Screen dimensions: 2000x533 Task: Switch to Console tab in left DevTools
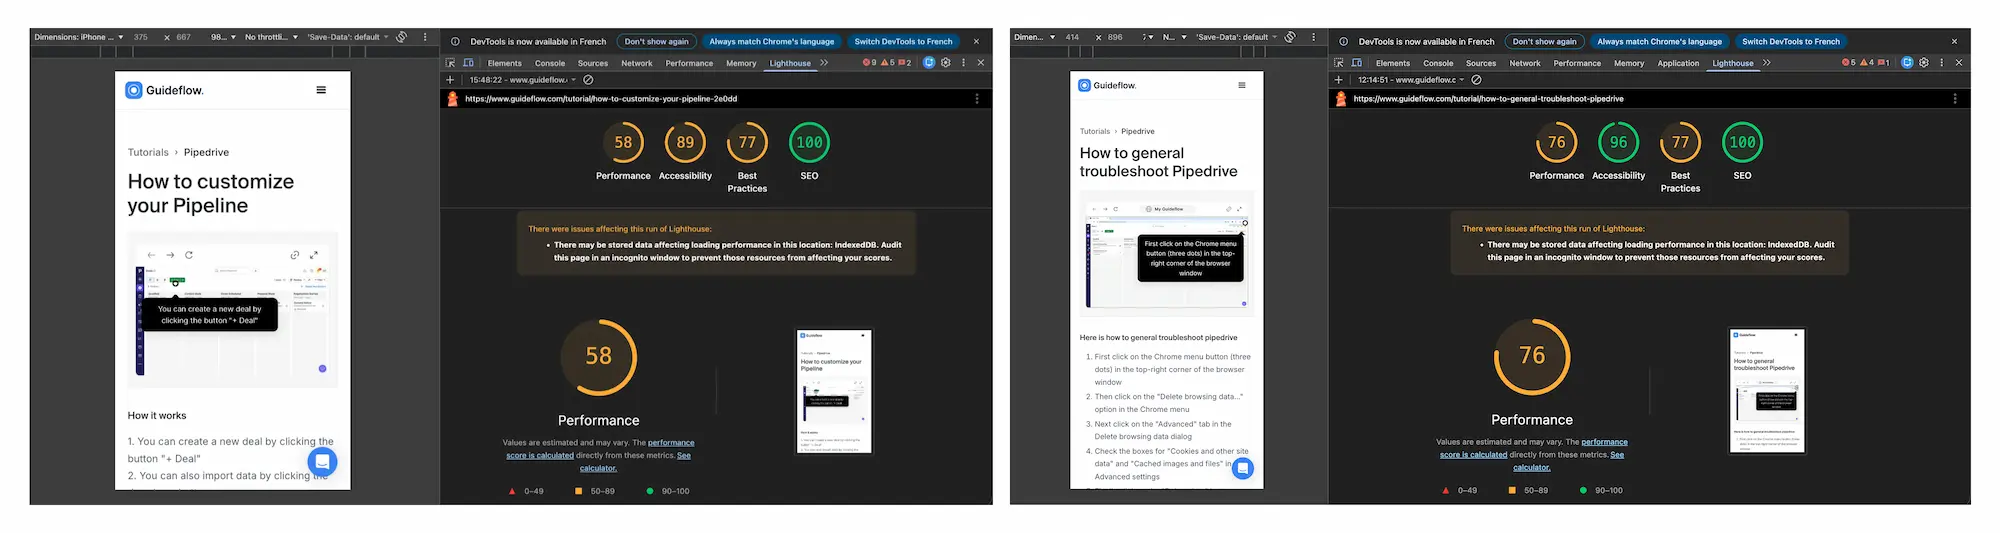550,63
